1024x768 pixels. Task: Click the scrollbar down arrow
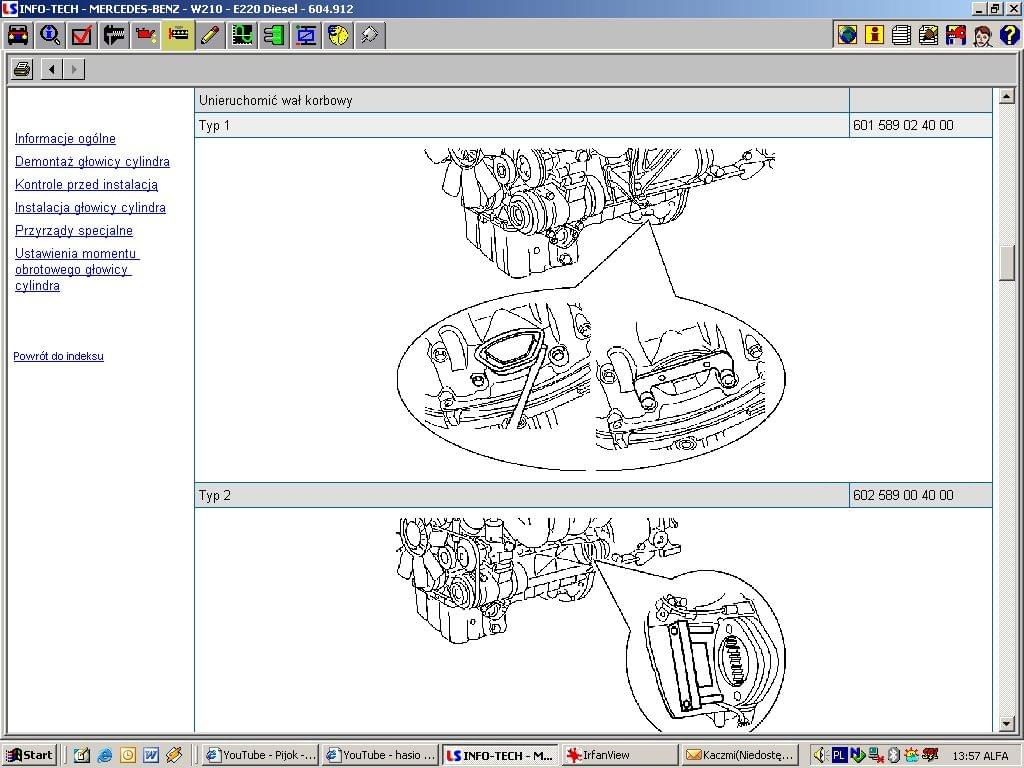tap(1006, 724)
